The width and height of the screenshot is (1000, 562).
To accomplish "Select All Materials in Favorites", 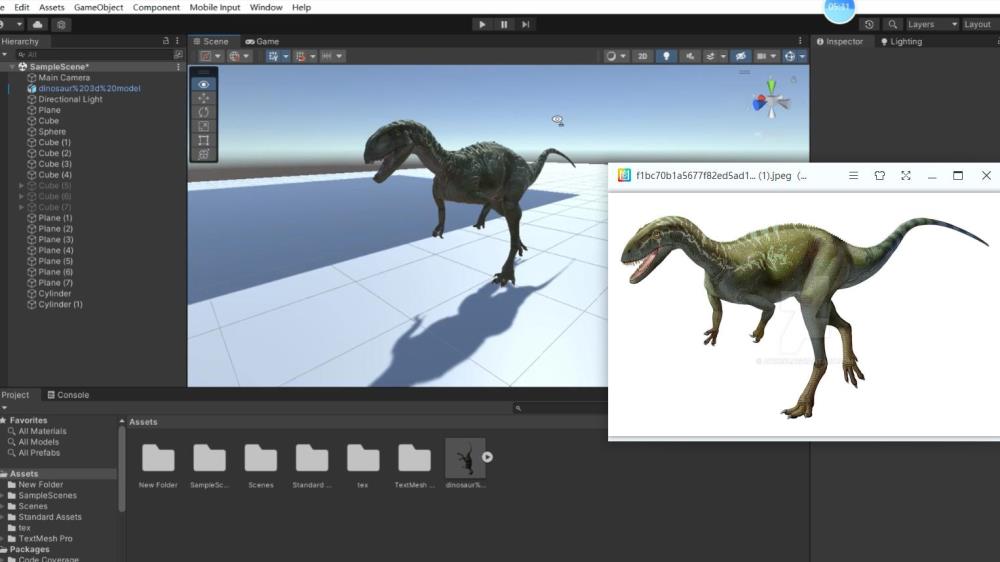I will click(42, 431).
